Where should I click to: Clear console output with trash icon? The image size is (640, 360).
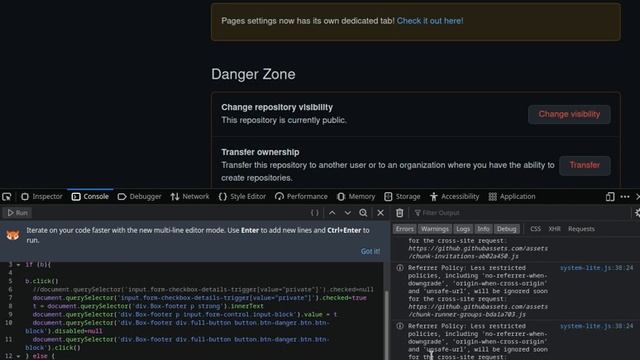tap(400, 213)
